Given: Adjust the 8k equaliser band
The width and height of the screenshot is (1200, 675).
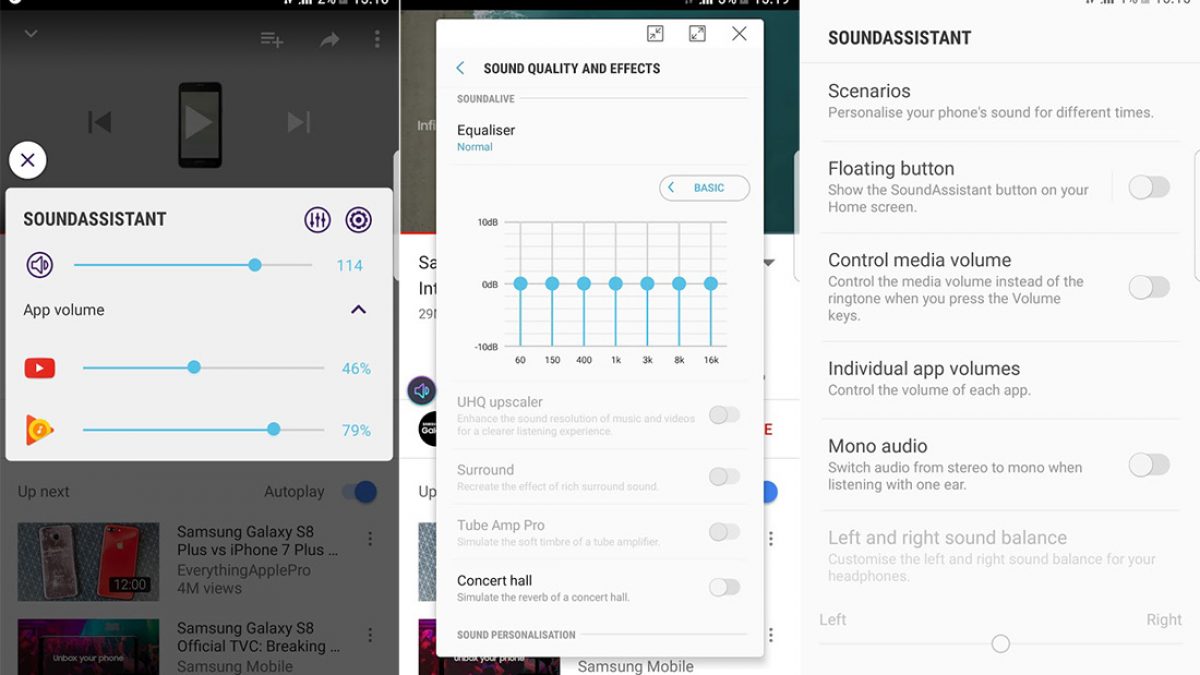Looking at the screenshot, I should [x=679, y=284].
